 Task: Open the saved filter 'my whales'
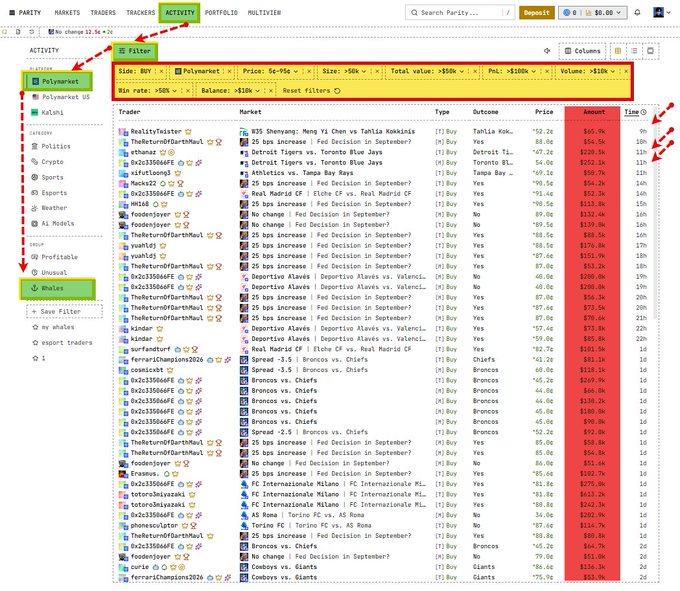[x=53, y=327]
